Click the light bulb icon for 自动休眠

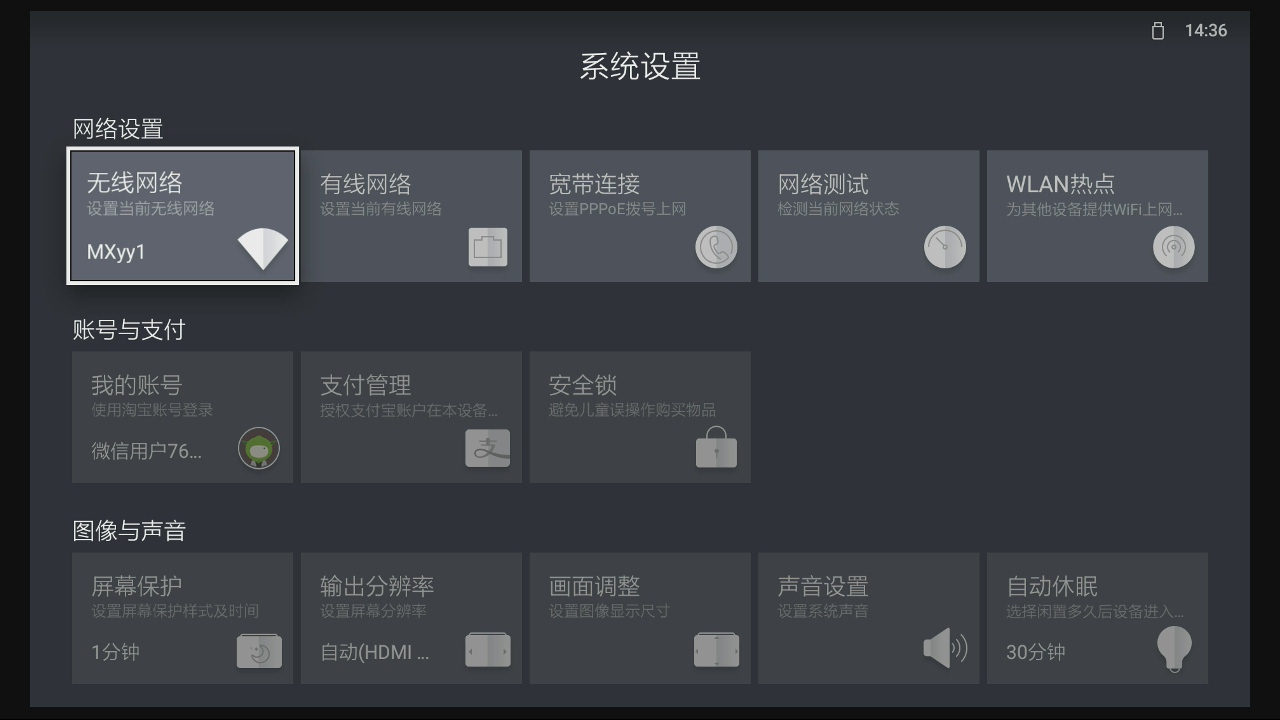(x=1173, y=649)
